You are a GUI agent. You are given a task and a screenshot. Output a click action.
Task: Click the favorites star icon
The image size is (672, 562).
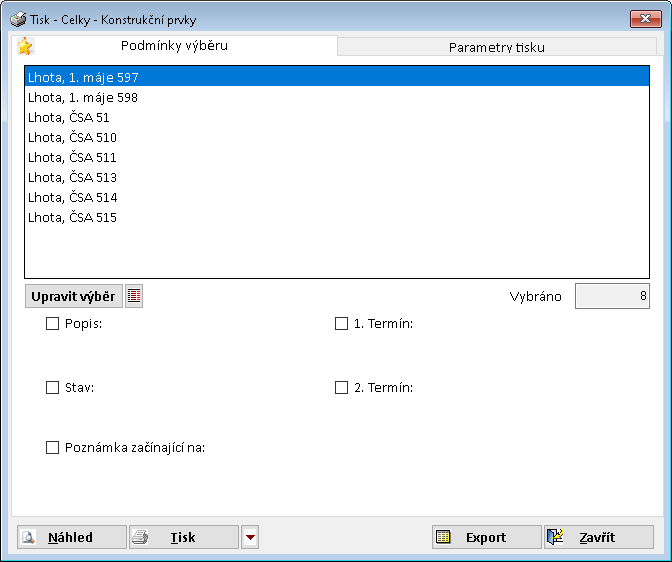25,46
